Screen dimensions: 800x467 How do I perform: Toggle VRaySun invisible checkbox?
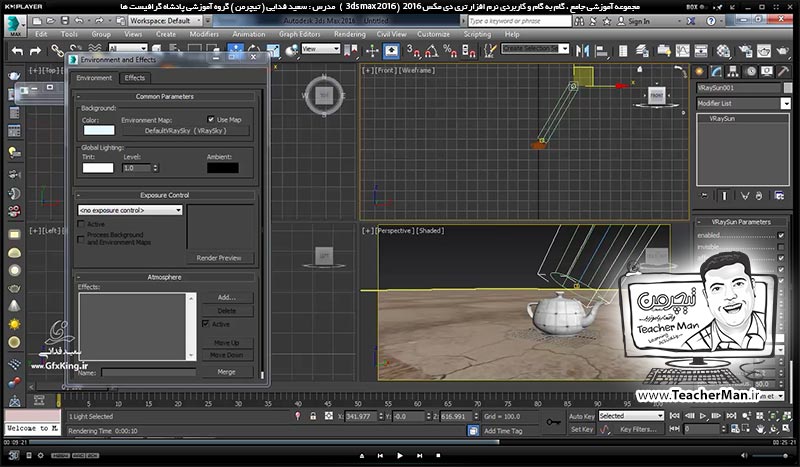point(781,247)
